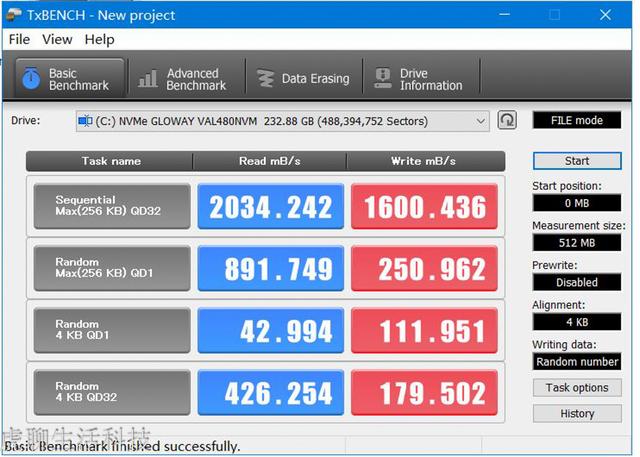Click the 2034.242 sequential read result

271,206
